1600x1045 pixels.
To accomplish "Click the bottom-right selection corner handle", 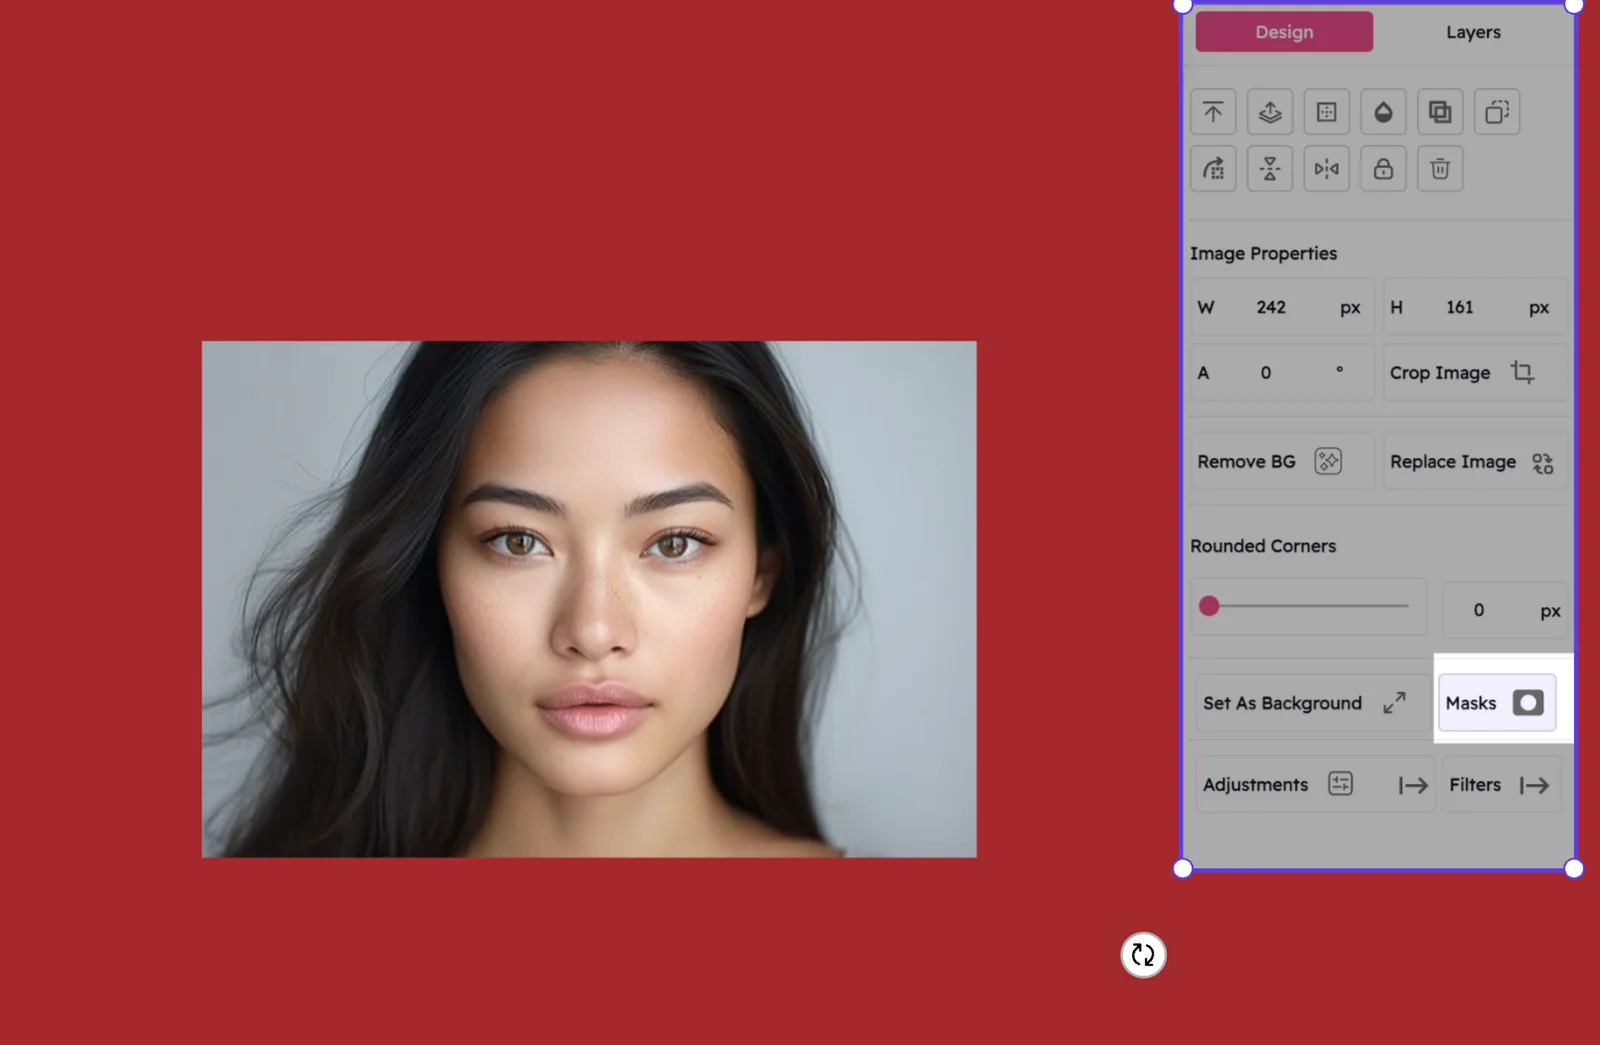I will (x=1573, y=869).
